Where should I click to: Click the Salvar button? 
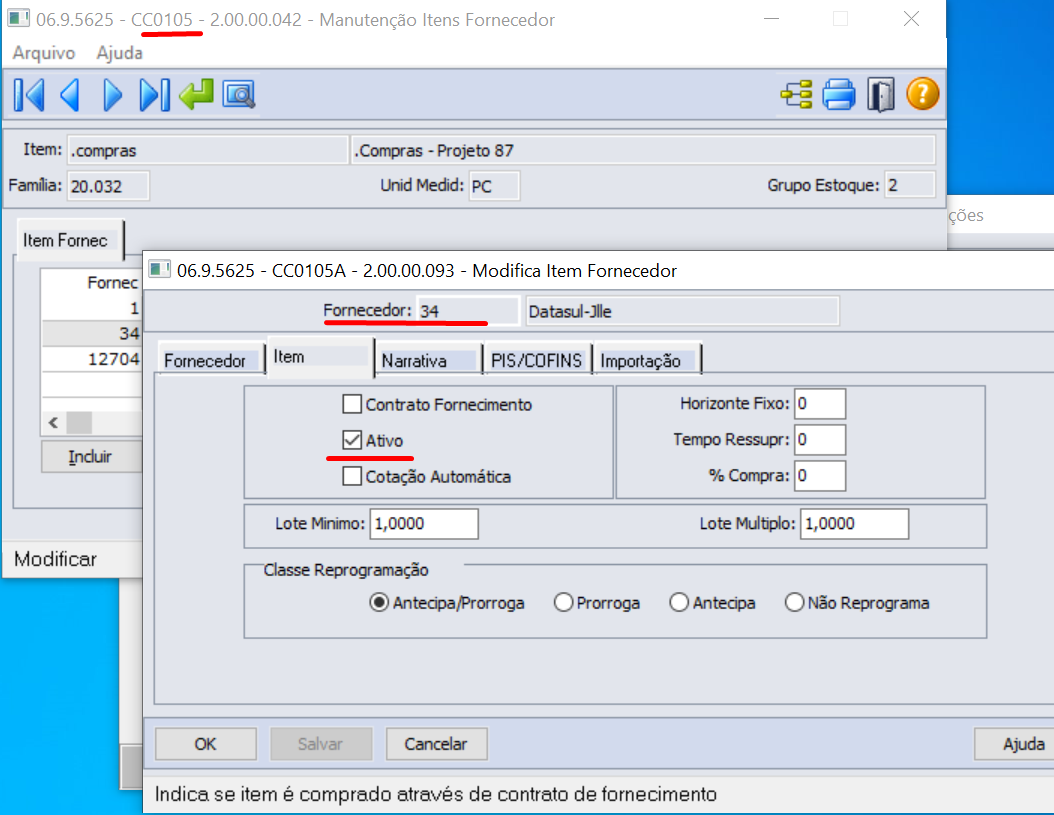[321, 744]
